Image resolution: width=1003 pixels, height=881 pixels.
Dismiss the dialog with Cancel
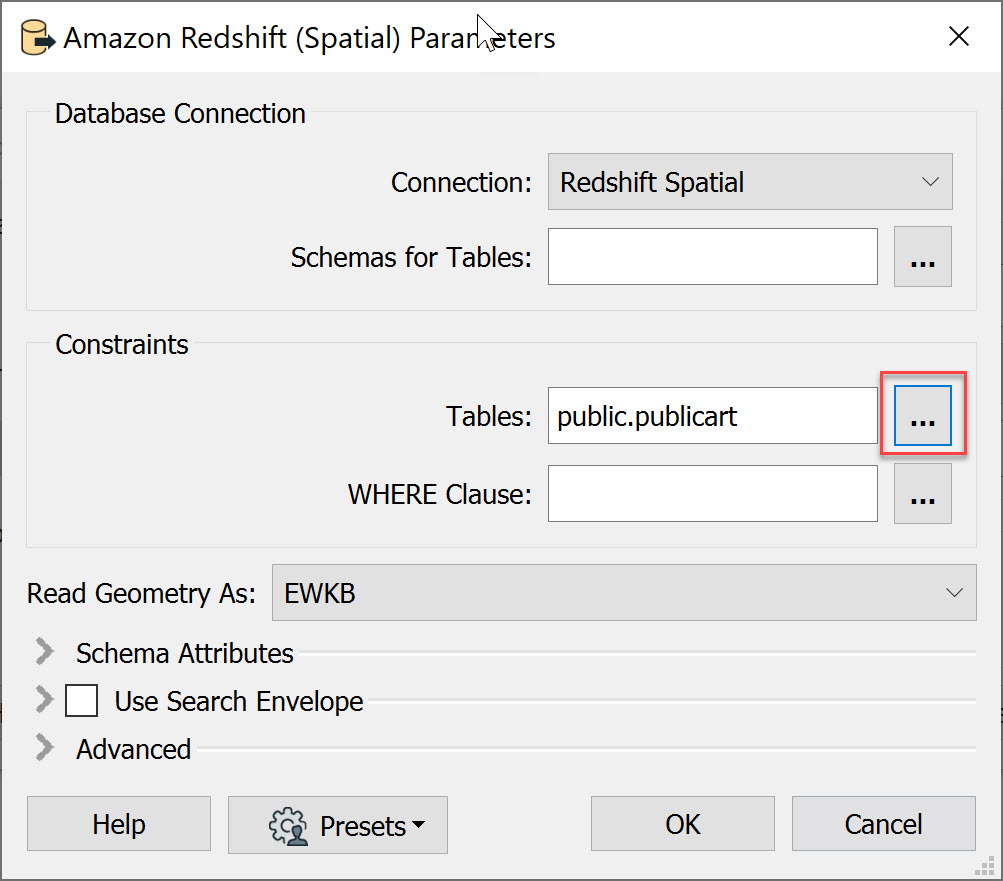coord(883,824)
